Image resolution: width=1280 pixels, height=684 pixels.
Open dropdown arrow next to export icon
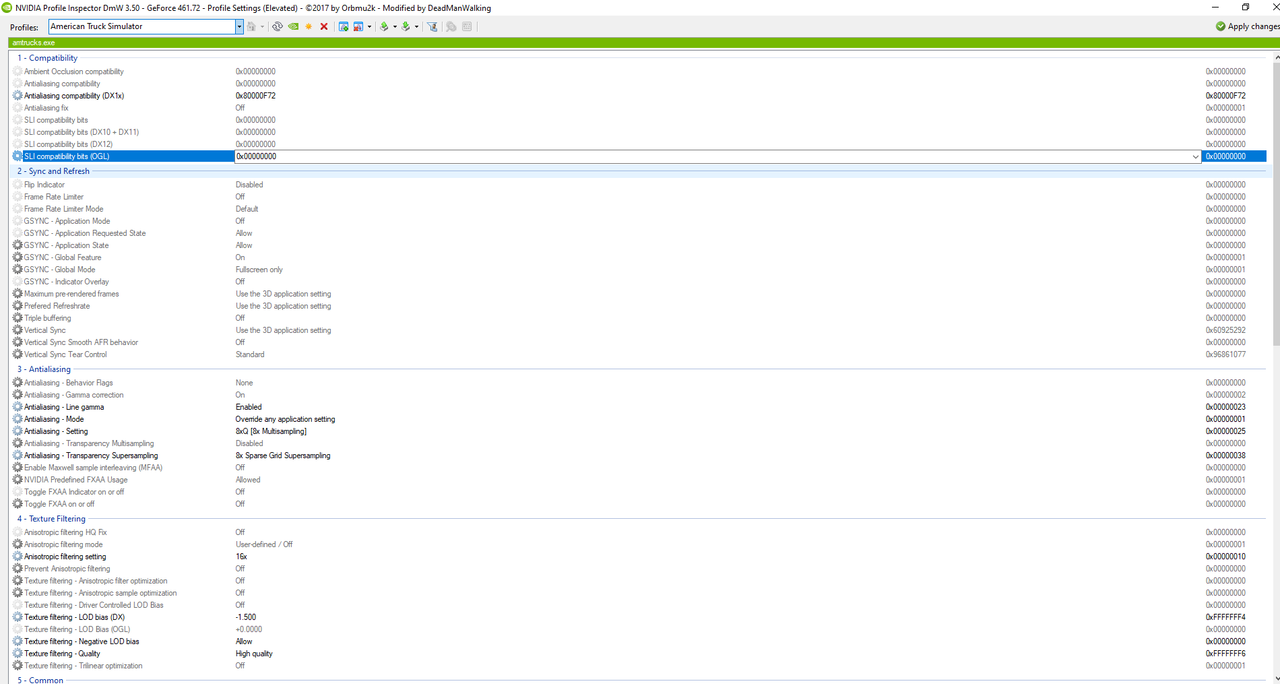(395, 26)
